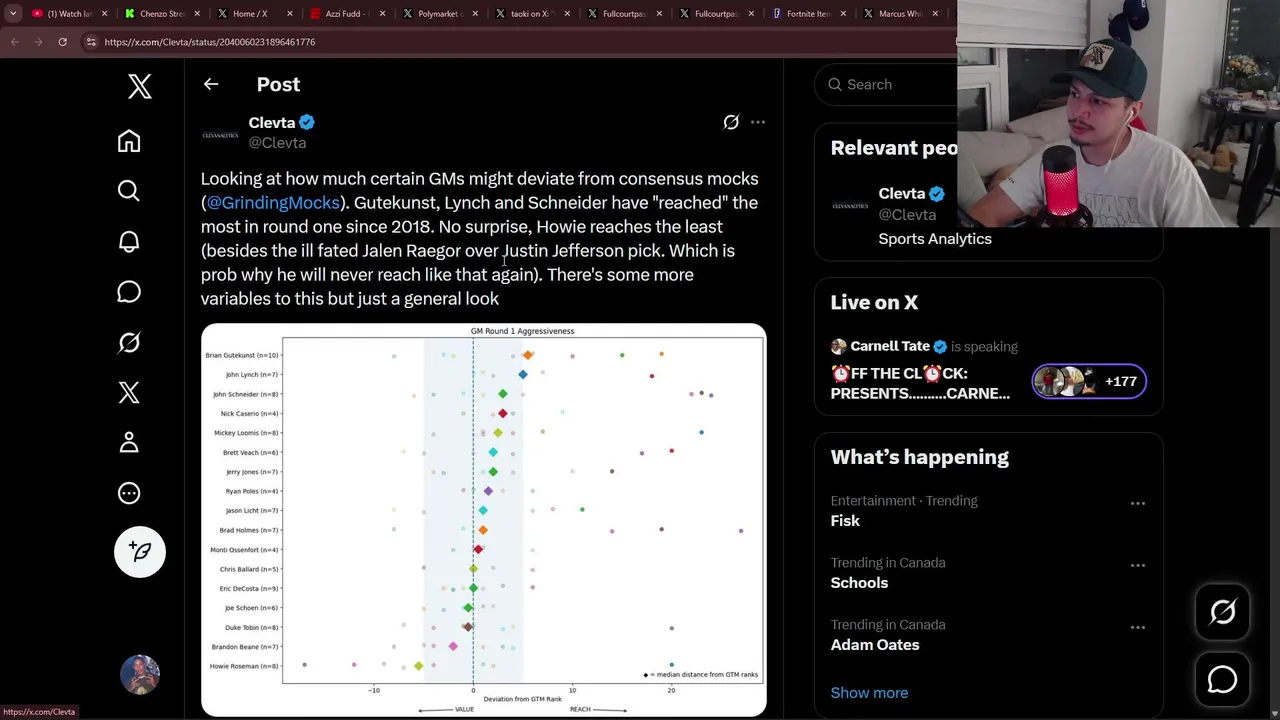Open Clevta in Relevant people
Viewport: 1280px width, 720px height.
click(x=901, y=193)
